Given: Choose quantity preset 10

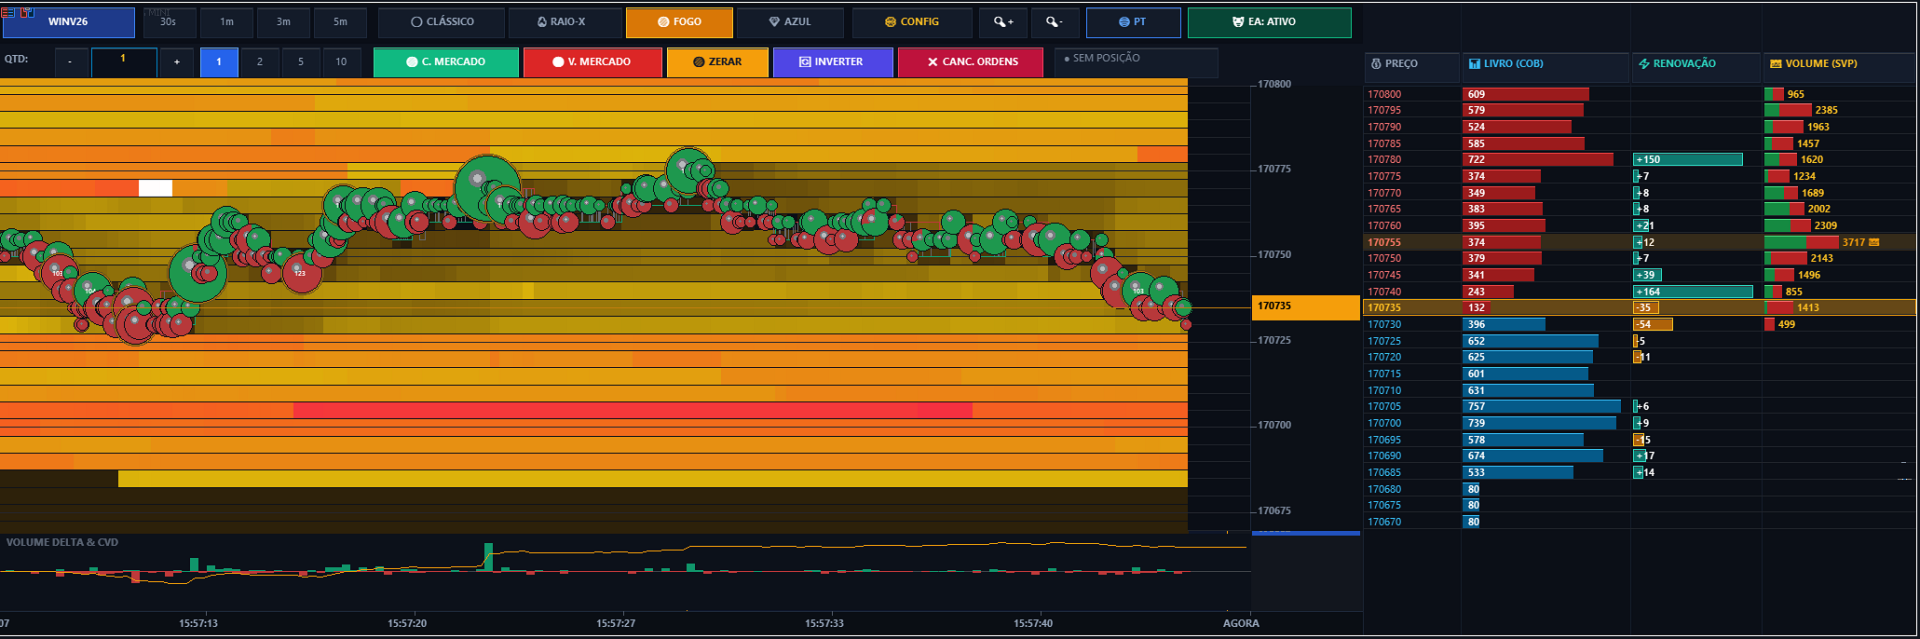Looking at the screenshot, I should [341, 62].
